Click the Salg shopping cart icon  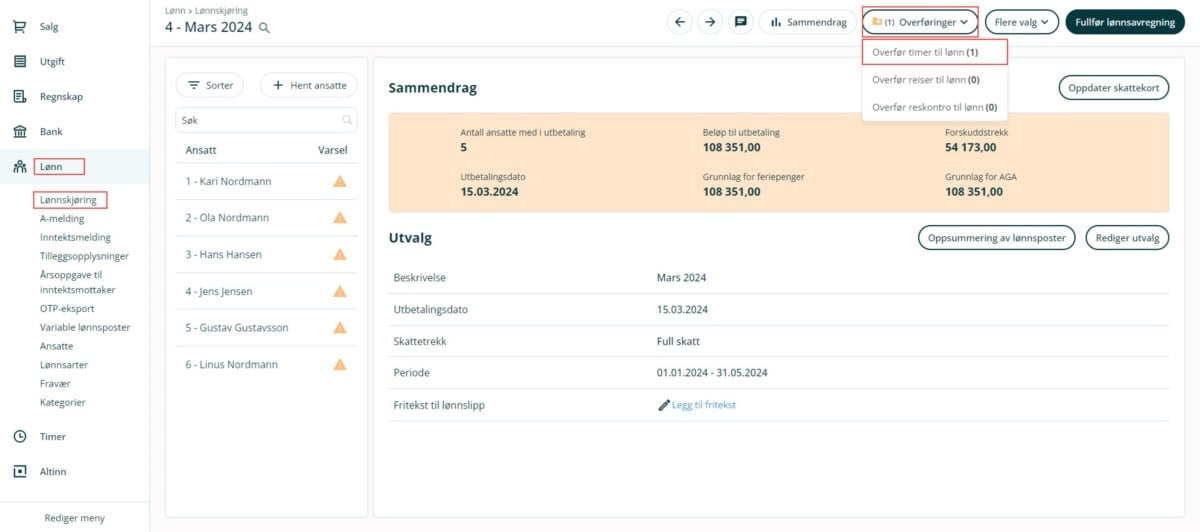(19, 27)
